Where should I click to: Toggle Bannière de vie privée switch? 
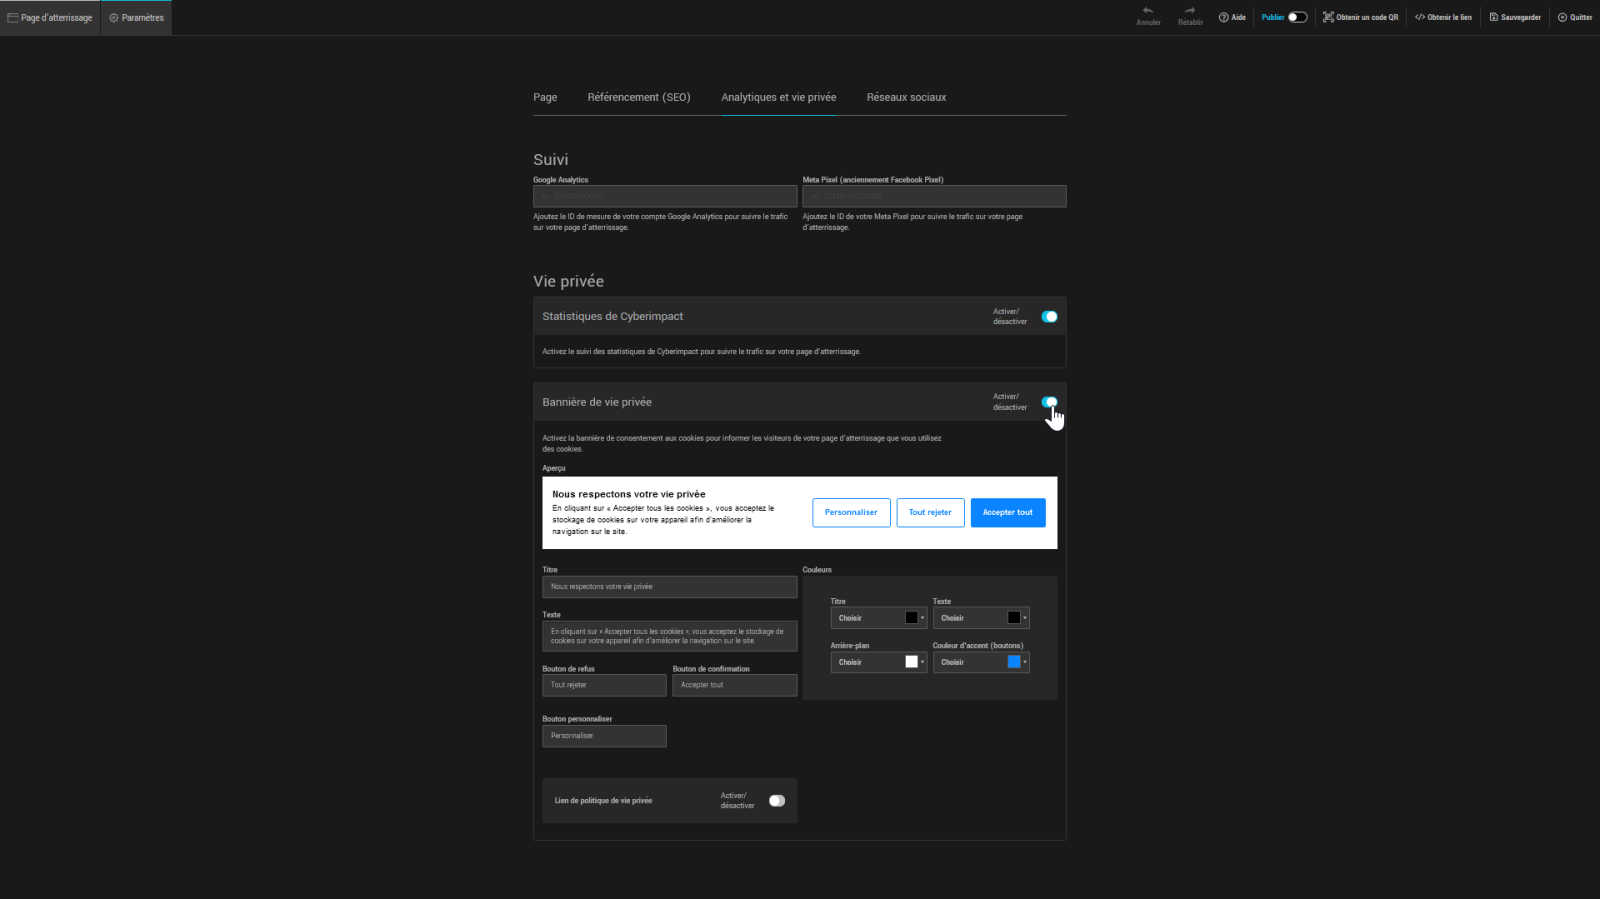click(x=1049, y=402)
